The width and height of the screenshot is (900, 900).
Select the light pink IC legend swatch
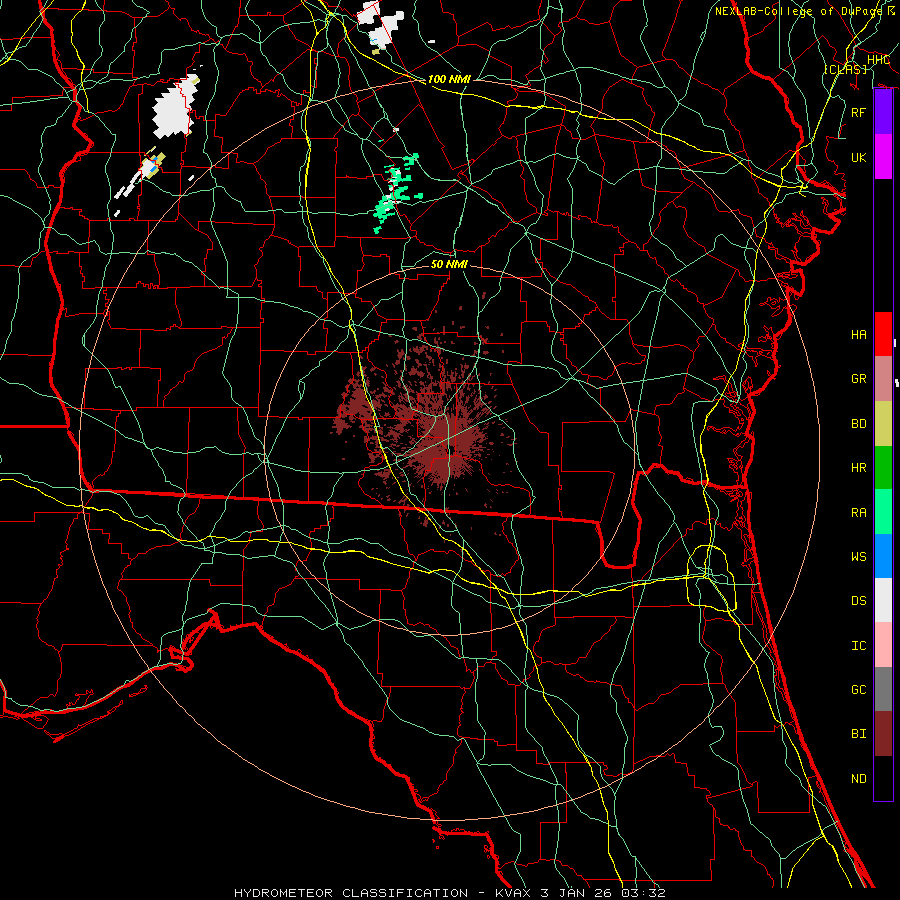pyautogui.click(x=883, y=645)
